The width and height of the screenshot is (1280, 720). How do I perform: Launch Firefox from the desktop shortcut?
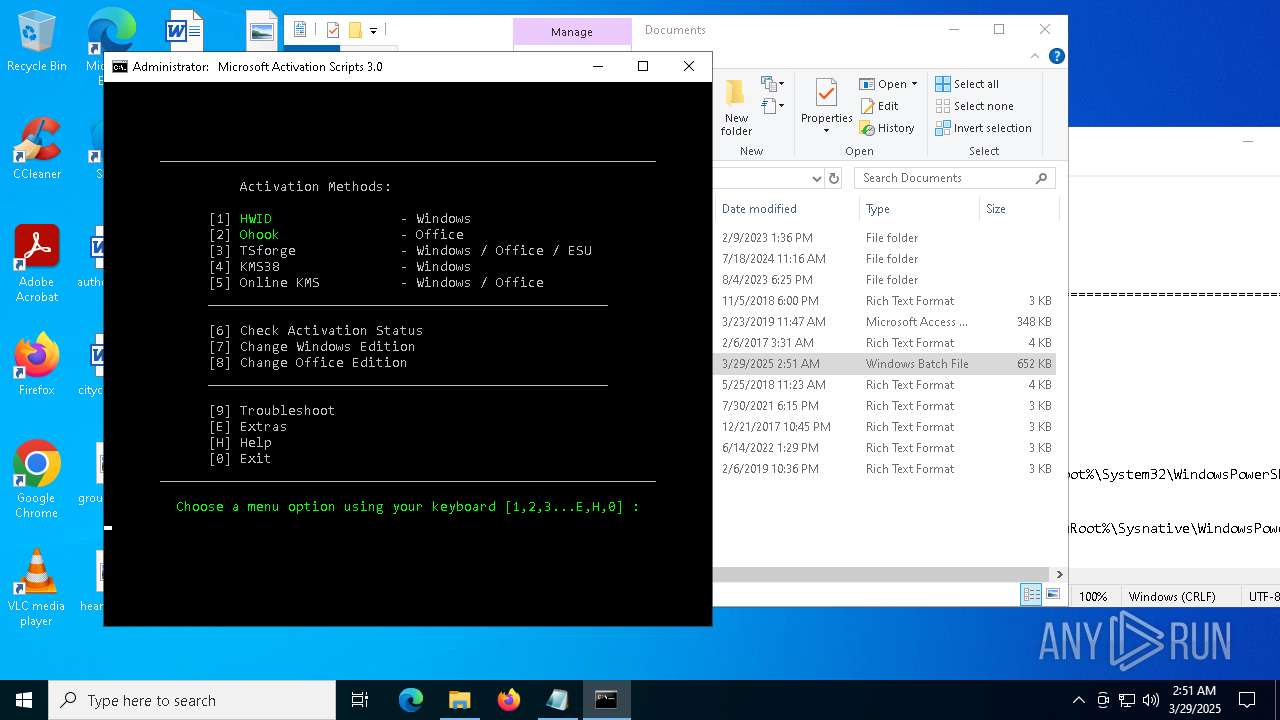coord(37,365)
